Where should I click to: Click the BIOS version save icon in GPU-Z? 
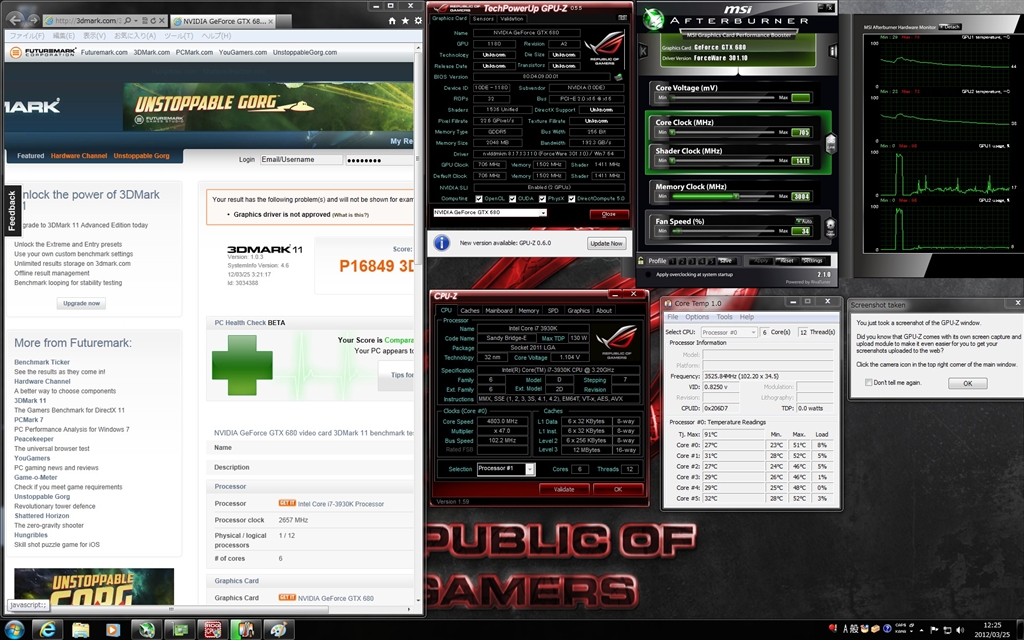pos(618,76)
